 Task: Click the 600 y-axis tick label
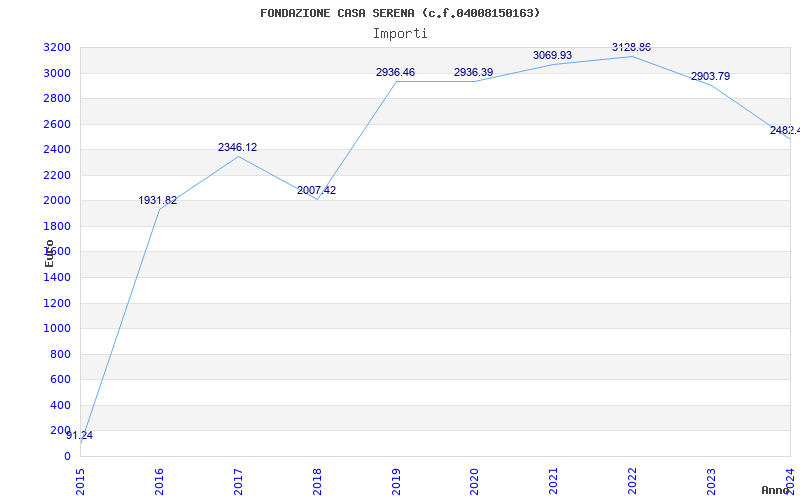(x=61, y=380)
